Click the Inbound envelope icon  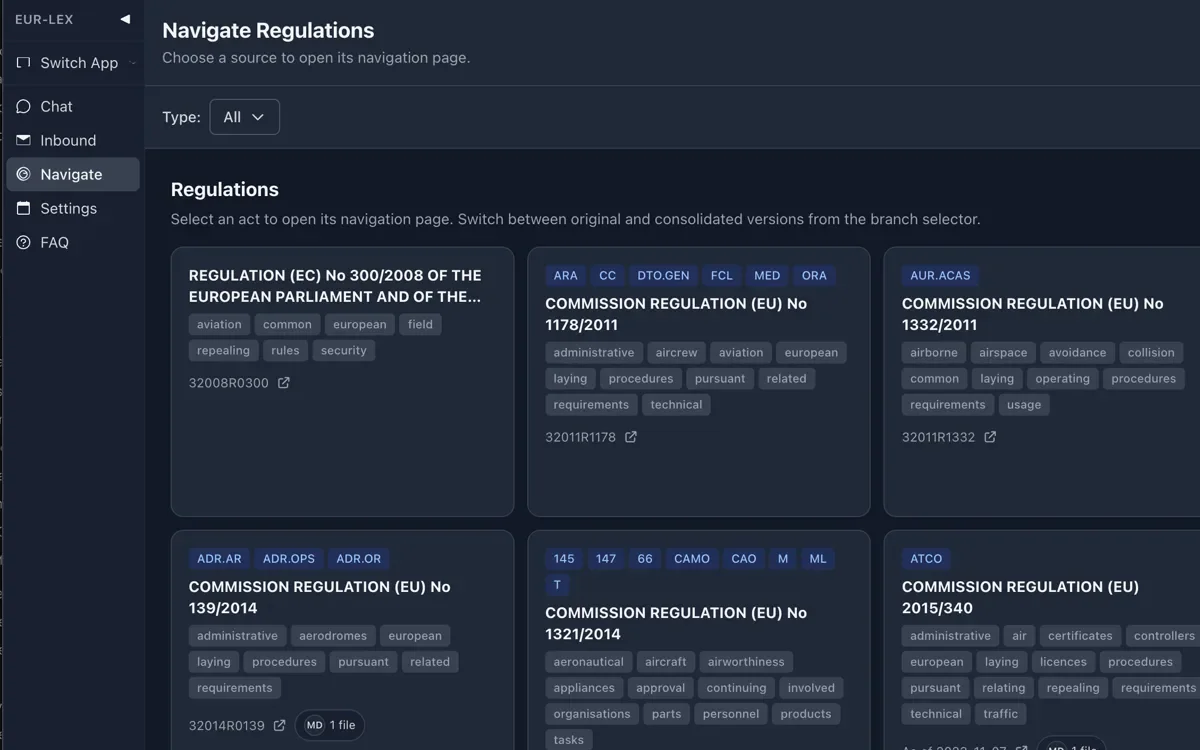24,140
